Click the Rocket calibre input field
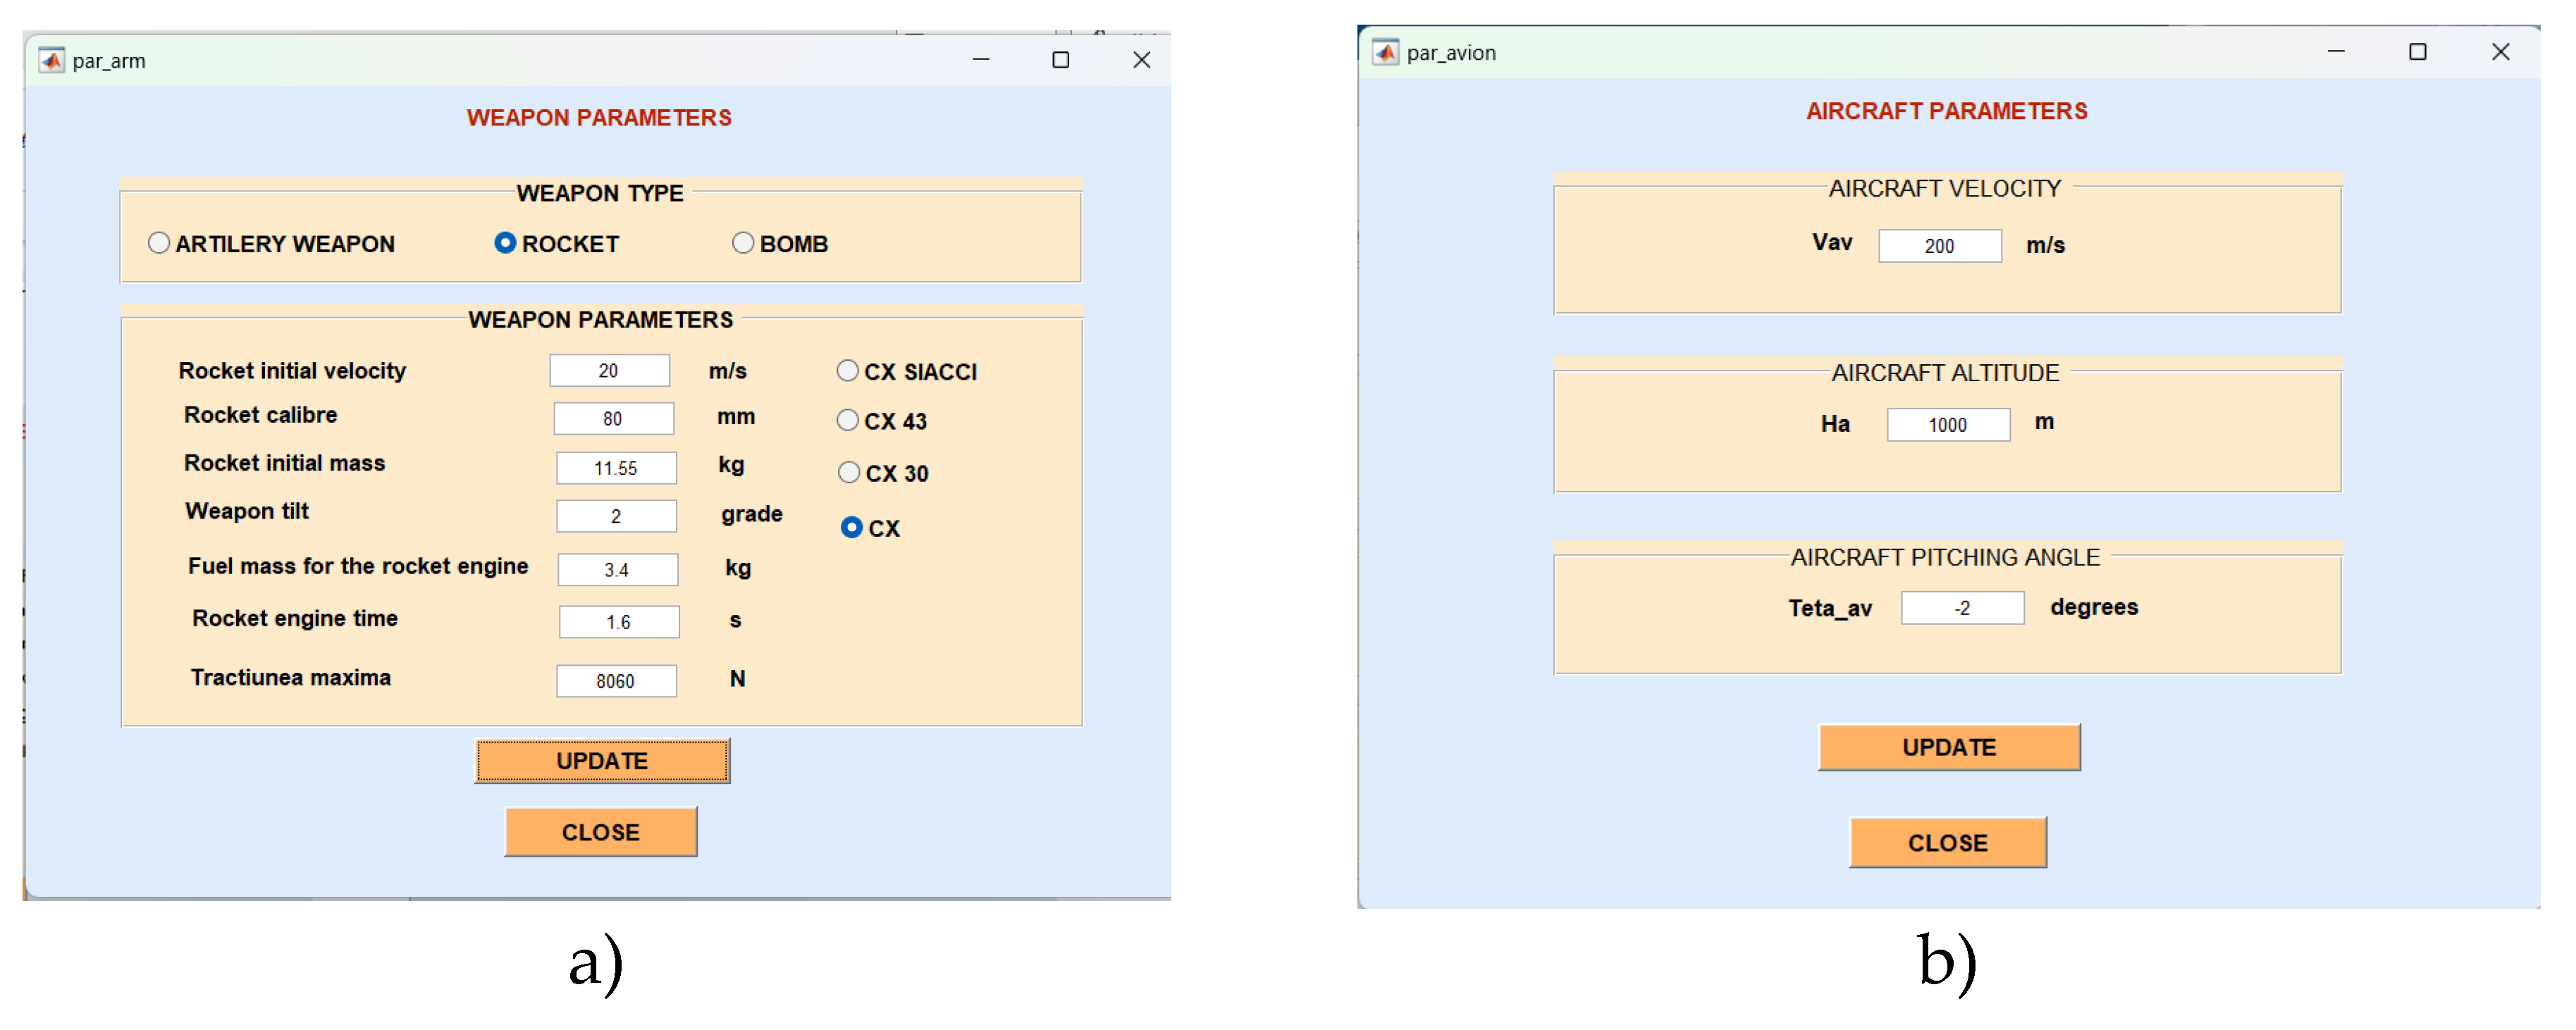This screenshot has height=1030, width=2576. click(613, 418)
